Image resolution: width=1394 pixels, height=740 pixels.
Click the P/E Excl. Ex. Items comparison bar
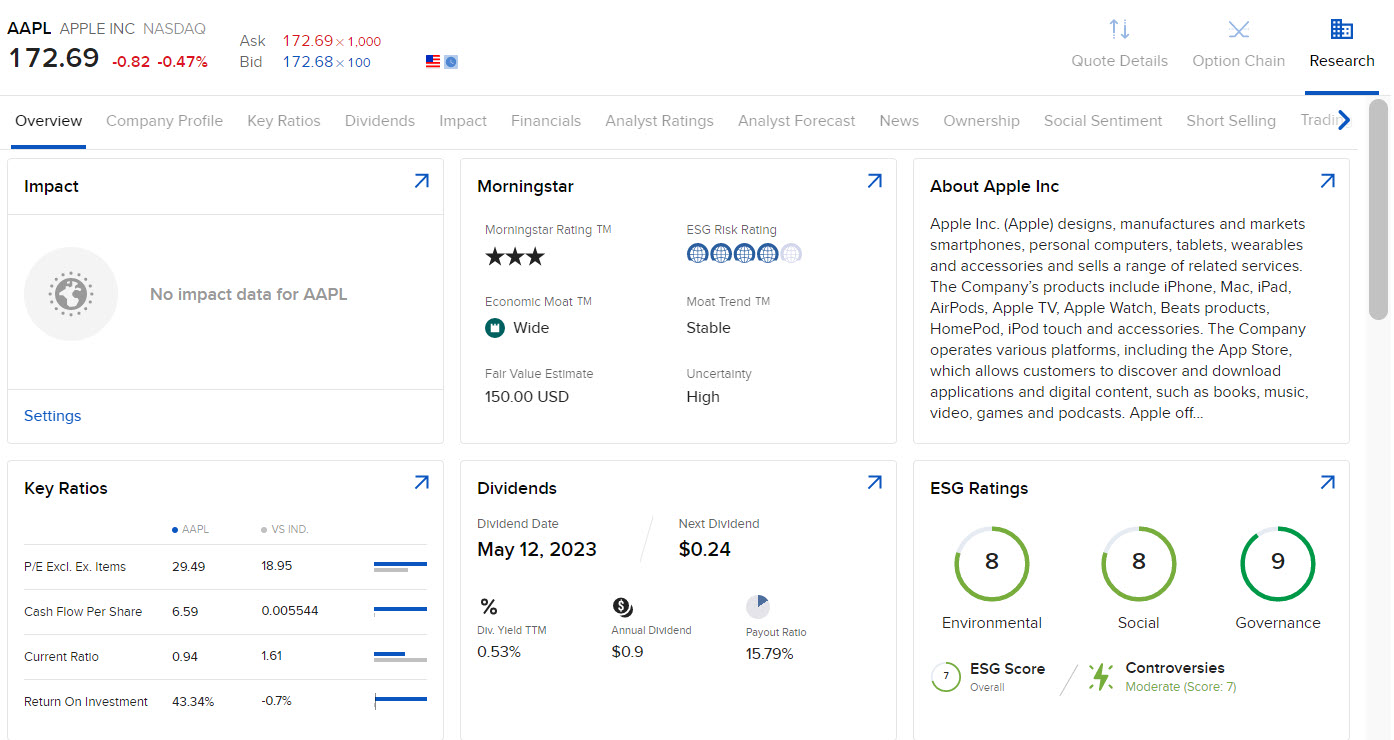[x=400, y=567]
